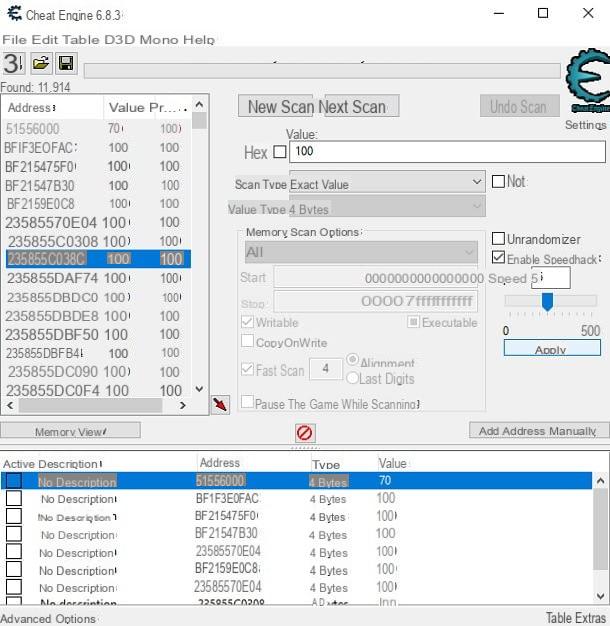This screenshot has width=610, height=626.
Task: Toggle the Fast Scan checkbox
Action: [x=248, y=369]
